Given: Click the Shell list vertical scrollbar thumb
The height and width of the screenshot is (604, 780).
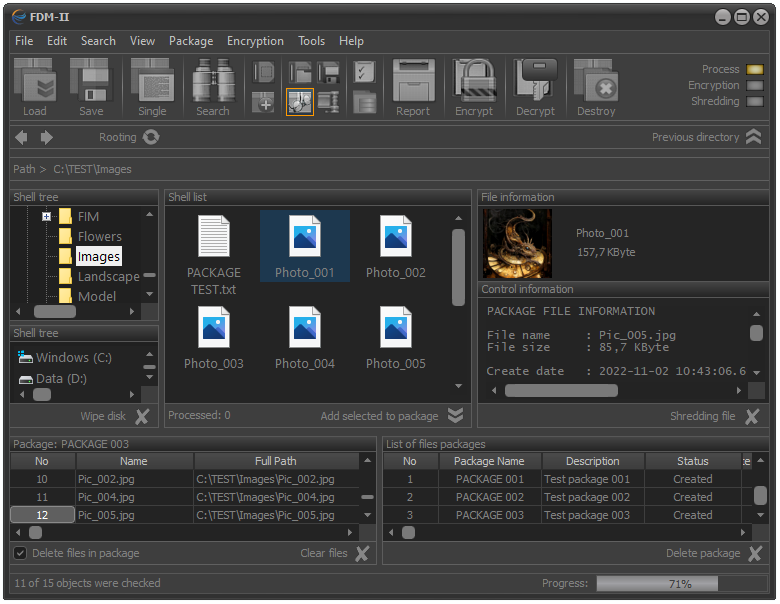Looking at the screenshot, I should pos(458,267).
